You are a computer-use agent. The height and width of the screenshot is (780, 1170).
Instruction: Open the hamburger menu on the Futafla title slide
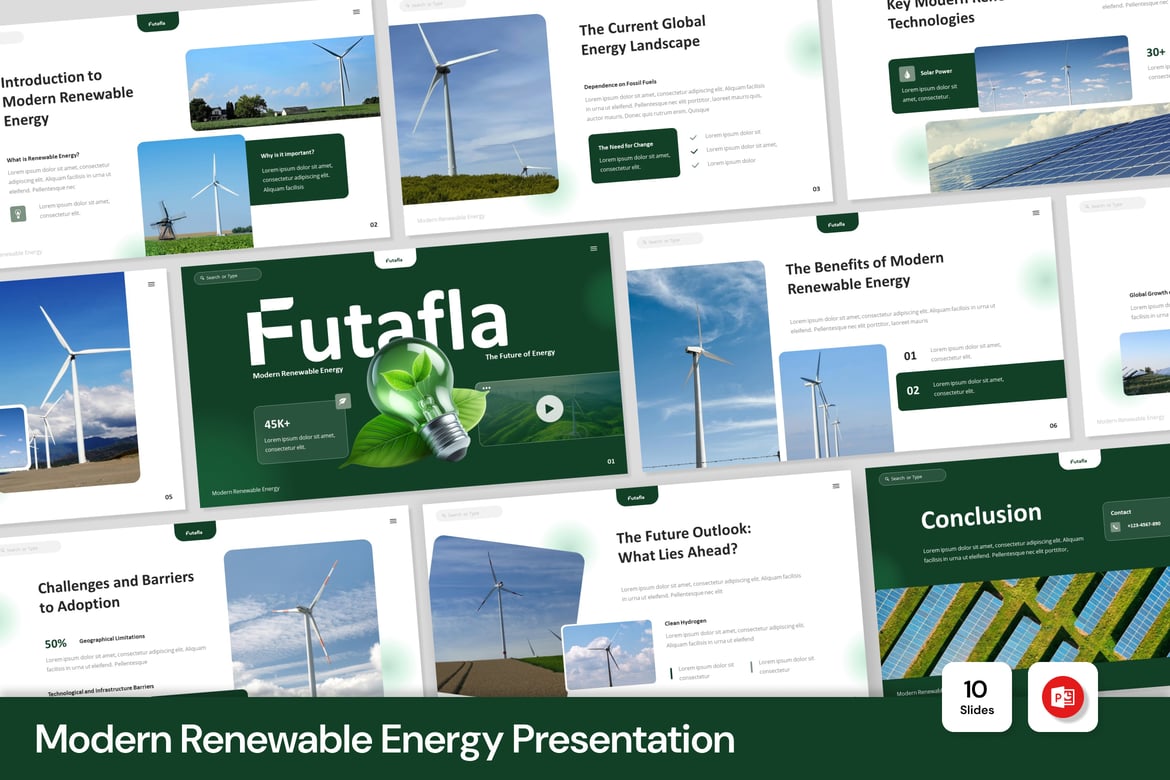(x=594, y=249)
